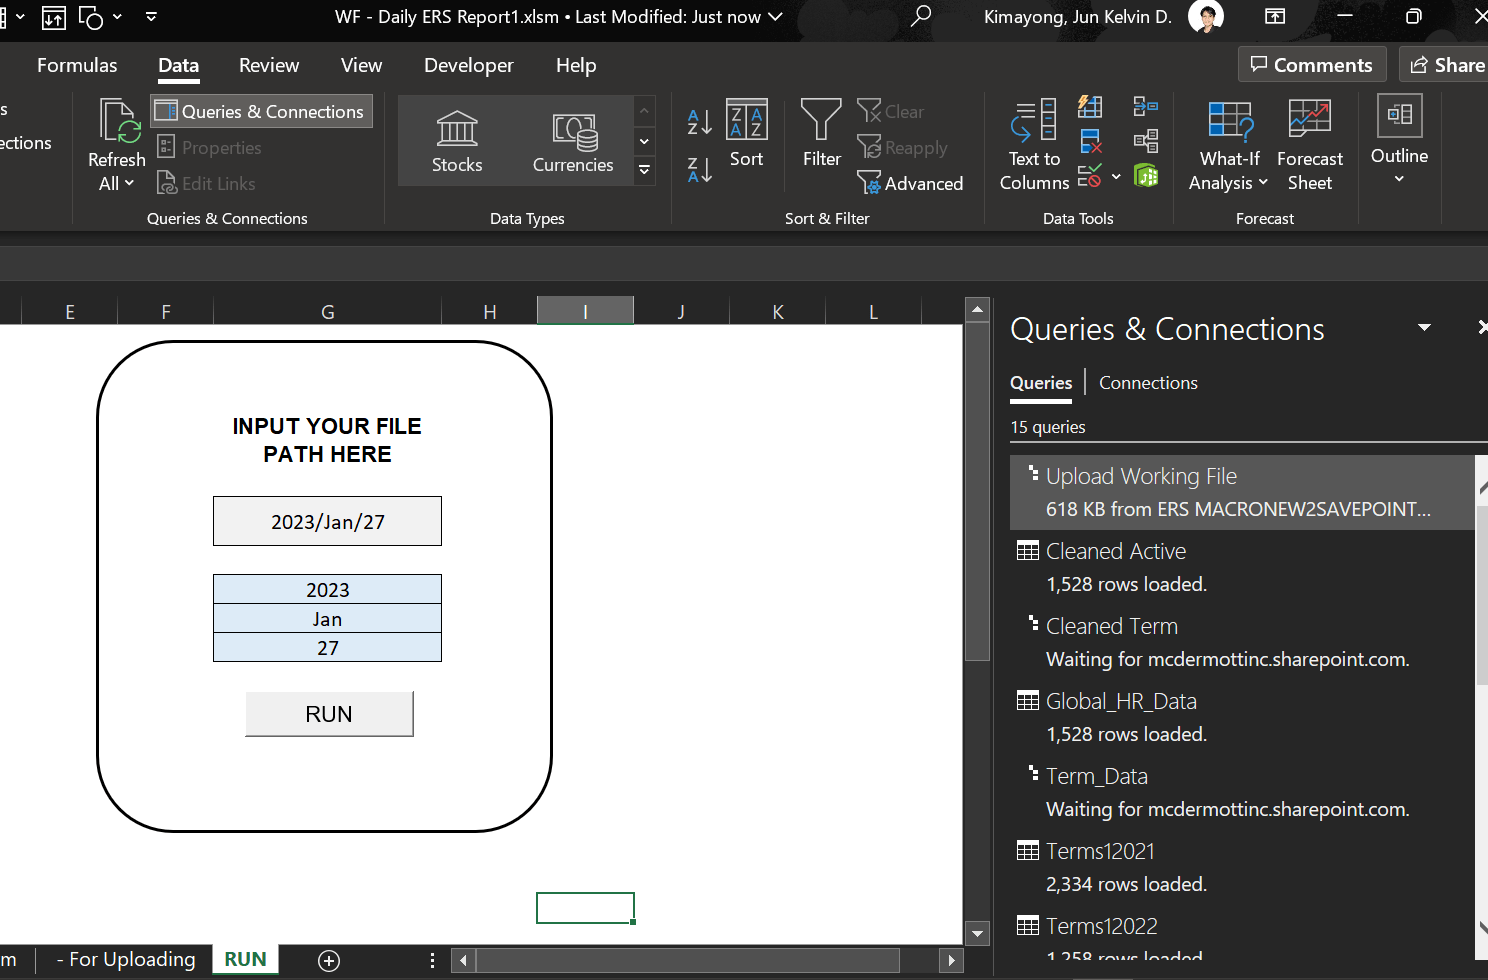Open the Queries & Connections pane options arrow

tap(1424, 327)
